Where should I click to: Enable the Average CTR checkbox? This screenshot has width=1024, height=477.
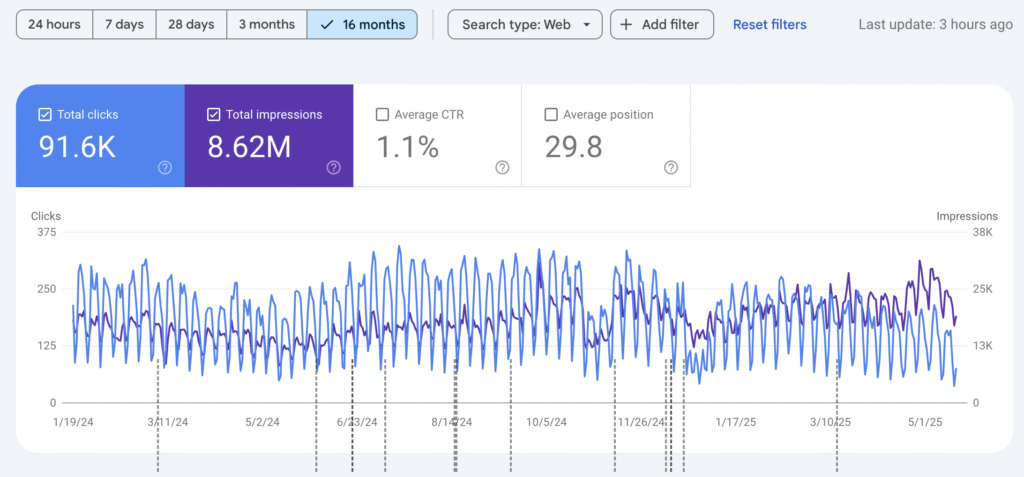[382, 115]
